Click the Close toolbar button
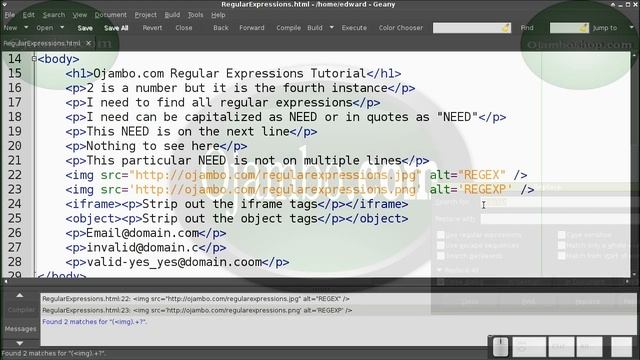Image resolution: width=640 pixels, height=360 pixels. [x=184, y=28]
